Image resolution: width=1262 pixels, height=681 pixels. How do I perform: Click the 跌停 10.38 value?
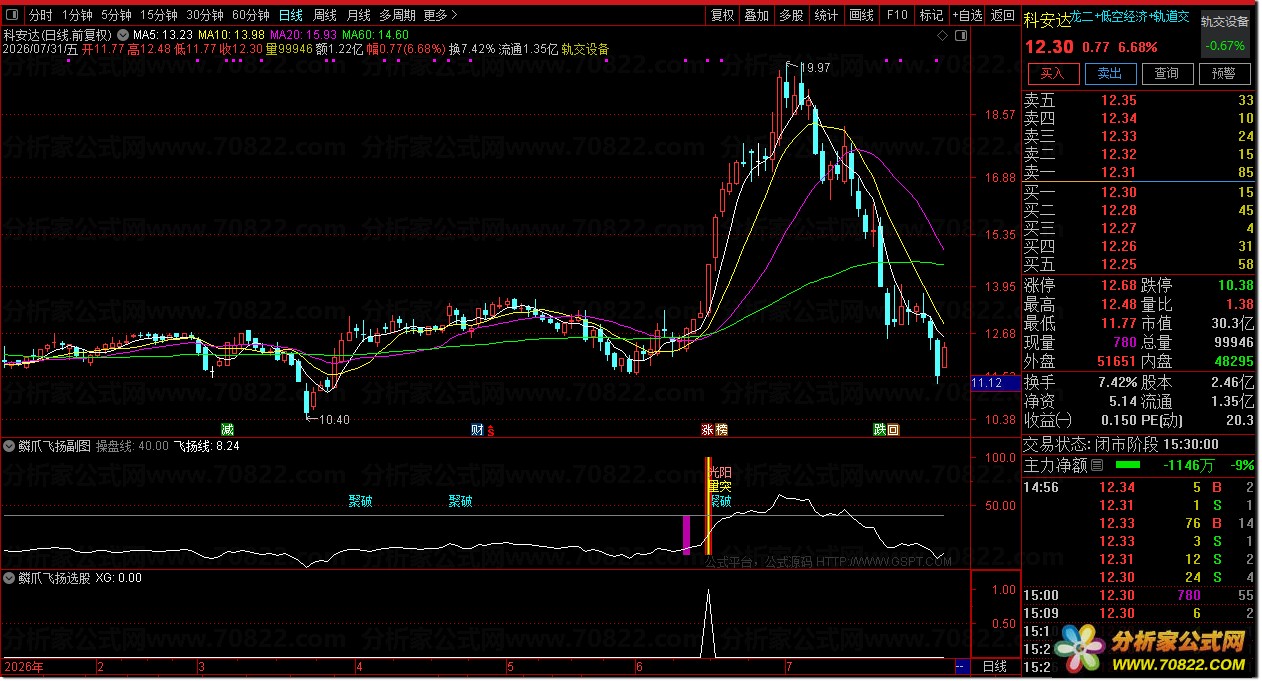click(x=1236, y=286)
